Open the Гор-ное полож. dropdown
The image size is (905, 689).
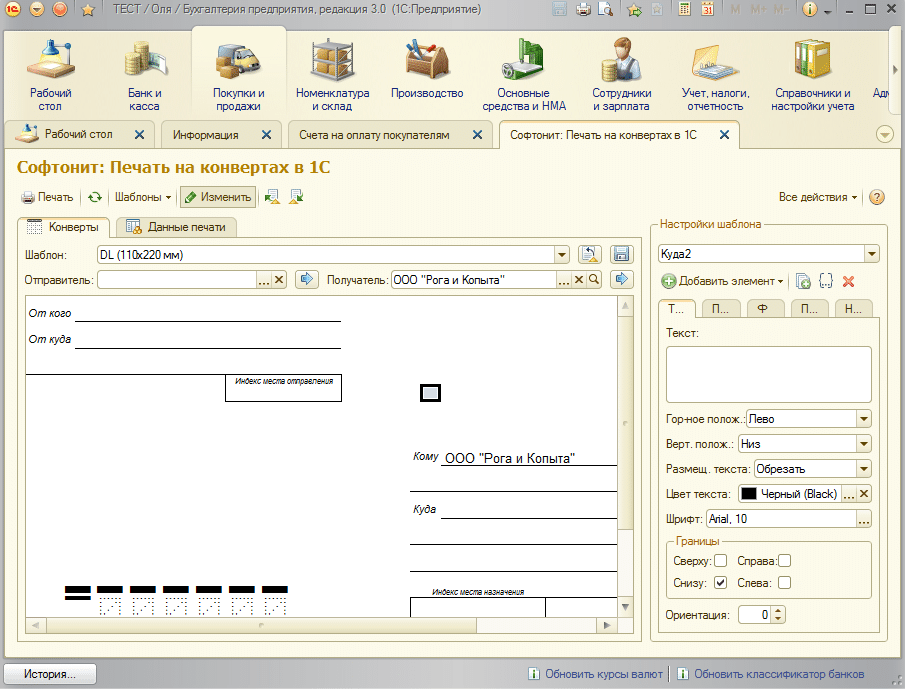pos(864,420)
